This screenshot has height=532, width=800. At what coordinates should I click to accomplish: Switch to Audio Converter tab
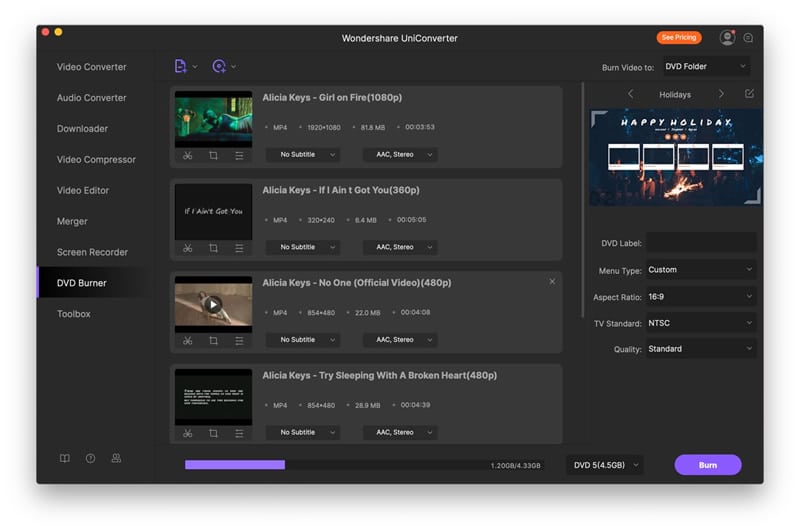point(91,98)
